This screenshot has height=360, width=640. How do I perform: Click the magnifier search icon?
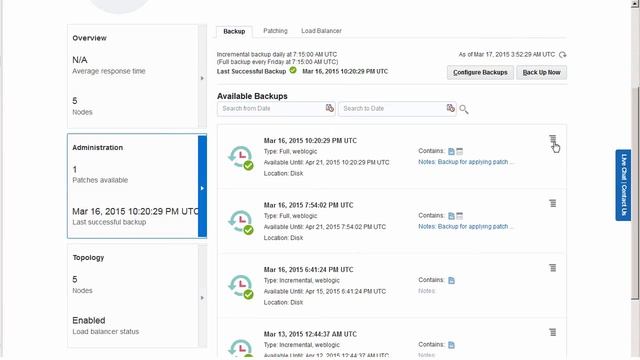tap(464, 109)
